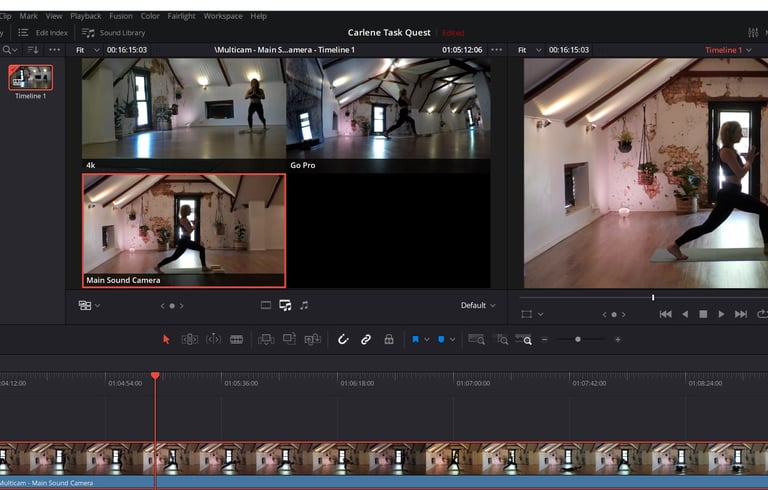Click the Insert Clip icon
The height and width of the screenshot is (490, 768).
266,339
